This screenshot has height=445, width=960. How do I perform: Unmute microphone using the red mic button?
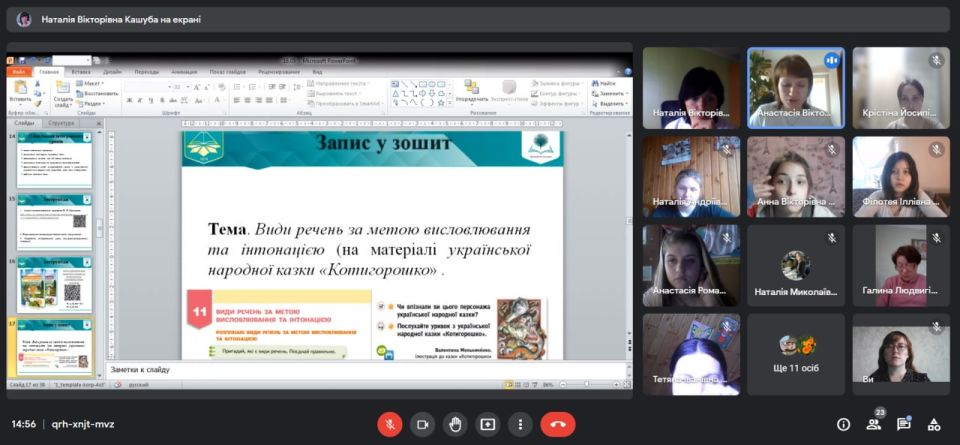point(390,424)
